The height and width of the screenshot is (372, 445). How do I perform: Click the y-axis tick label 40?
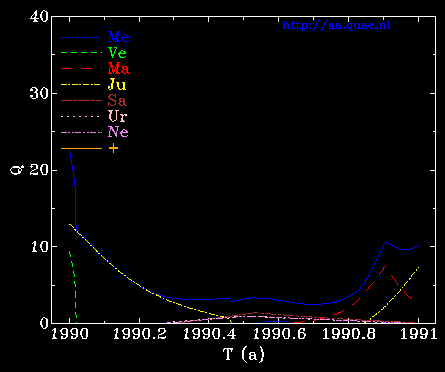click(x=39, y=17)
